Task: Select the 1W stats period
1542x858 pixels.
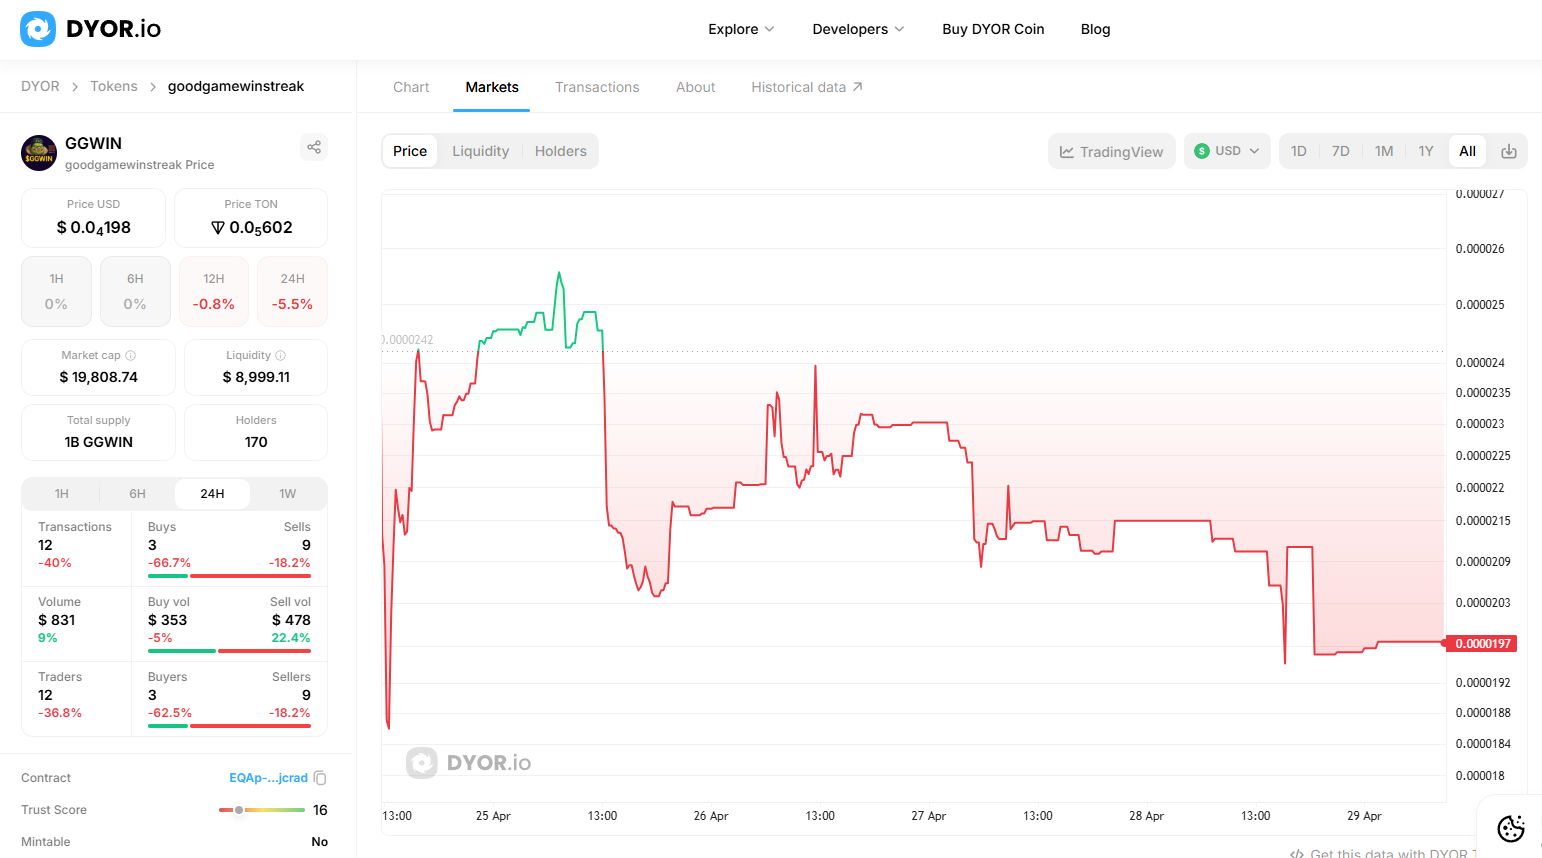Action: (288, 494)
